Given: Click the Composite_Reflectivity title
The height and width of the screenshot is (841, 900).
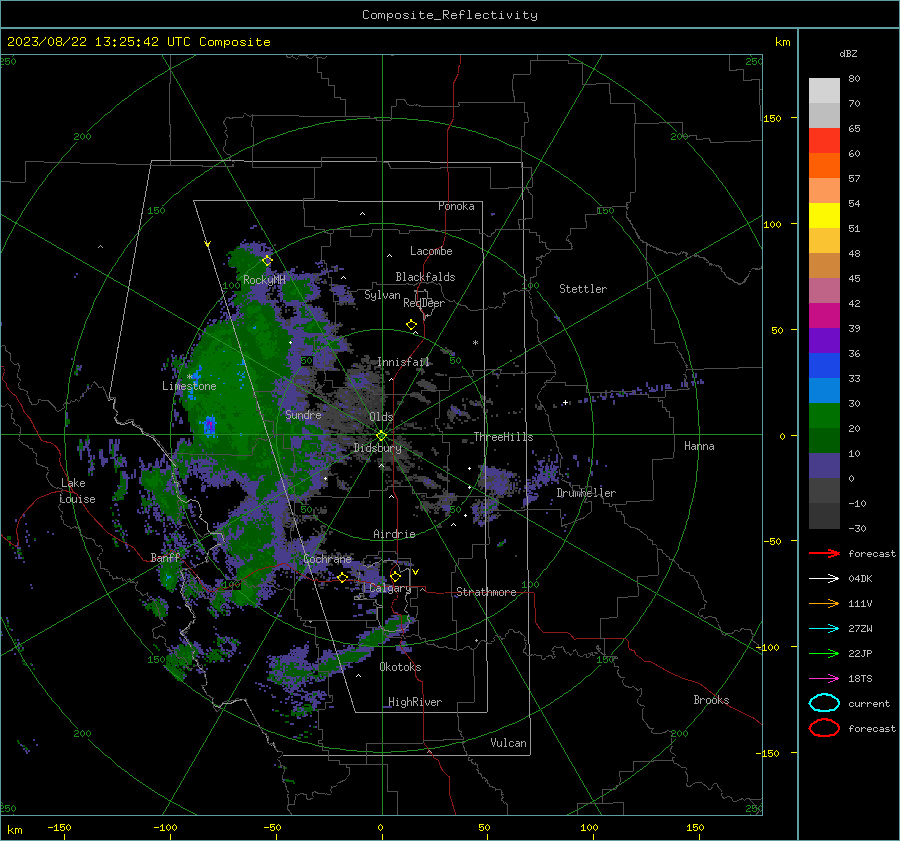Looking at the screenshot, I should click(450, 15).
